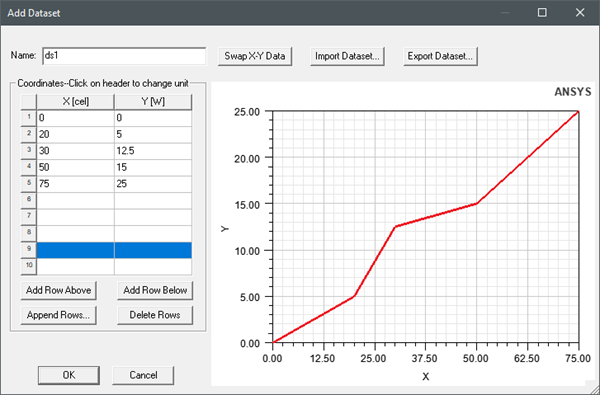
Task: Click the X cell in row 1 containing 0
Action: coord(75,118)
